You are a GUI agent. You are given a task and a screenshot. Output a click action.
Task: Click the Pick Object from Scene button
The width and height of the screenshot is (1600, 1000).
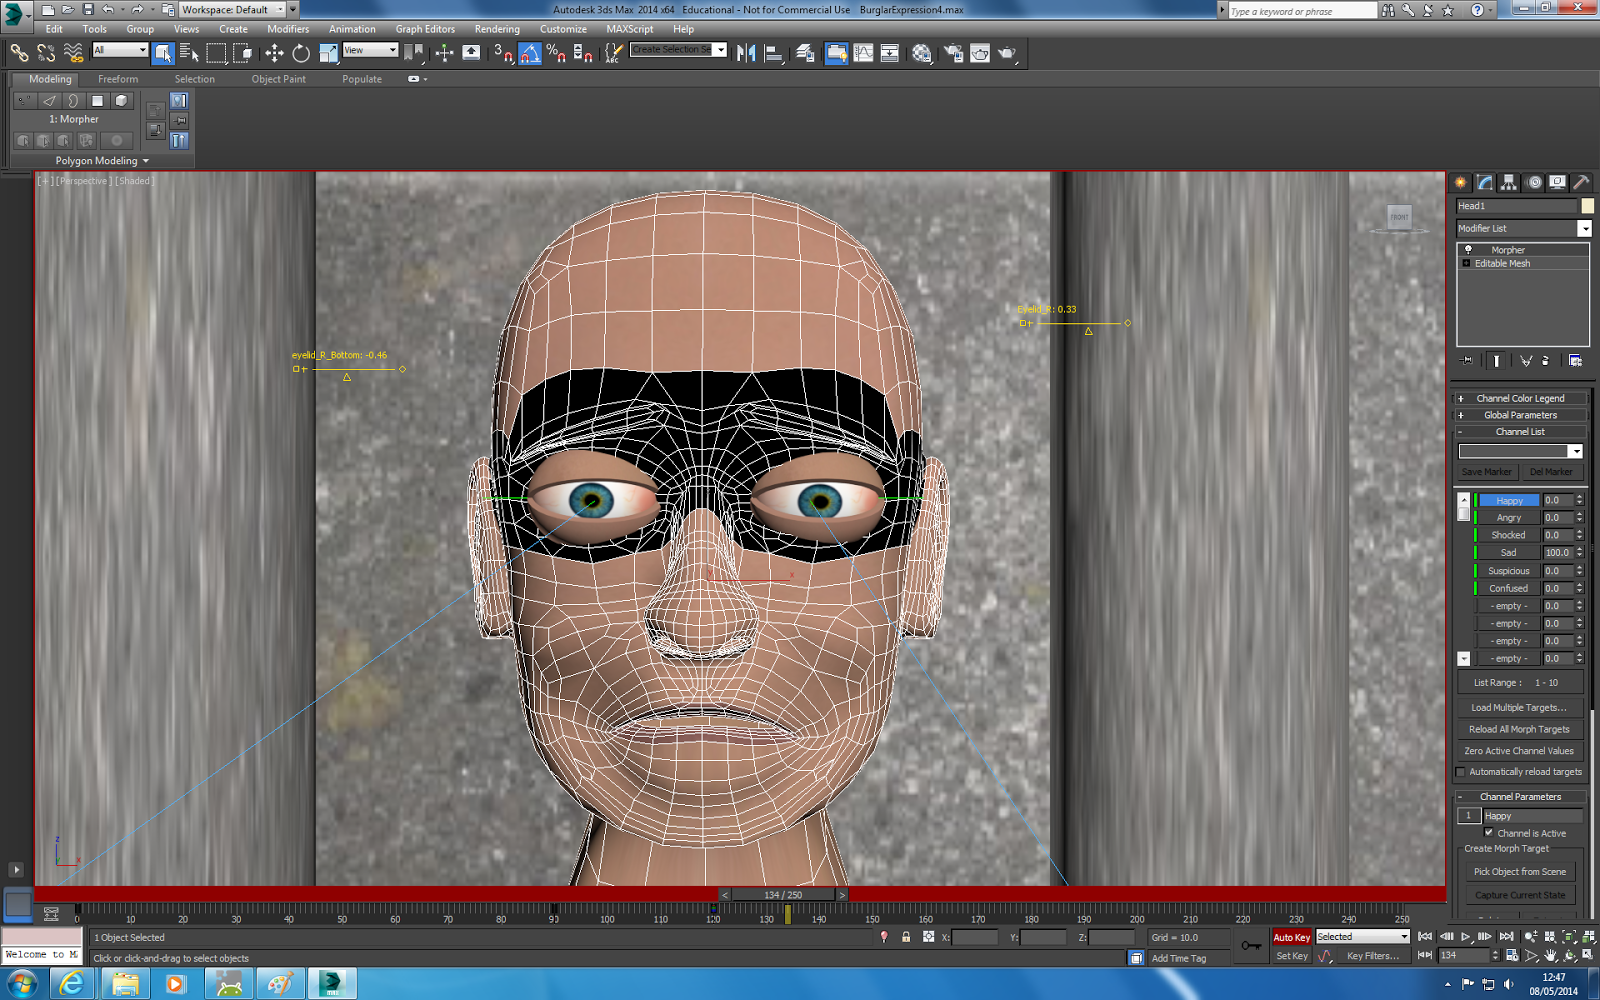tap(1519, 871)
